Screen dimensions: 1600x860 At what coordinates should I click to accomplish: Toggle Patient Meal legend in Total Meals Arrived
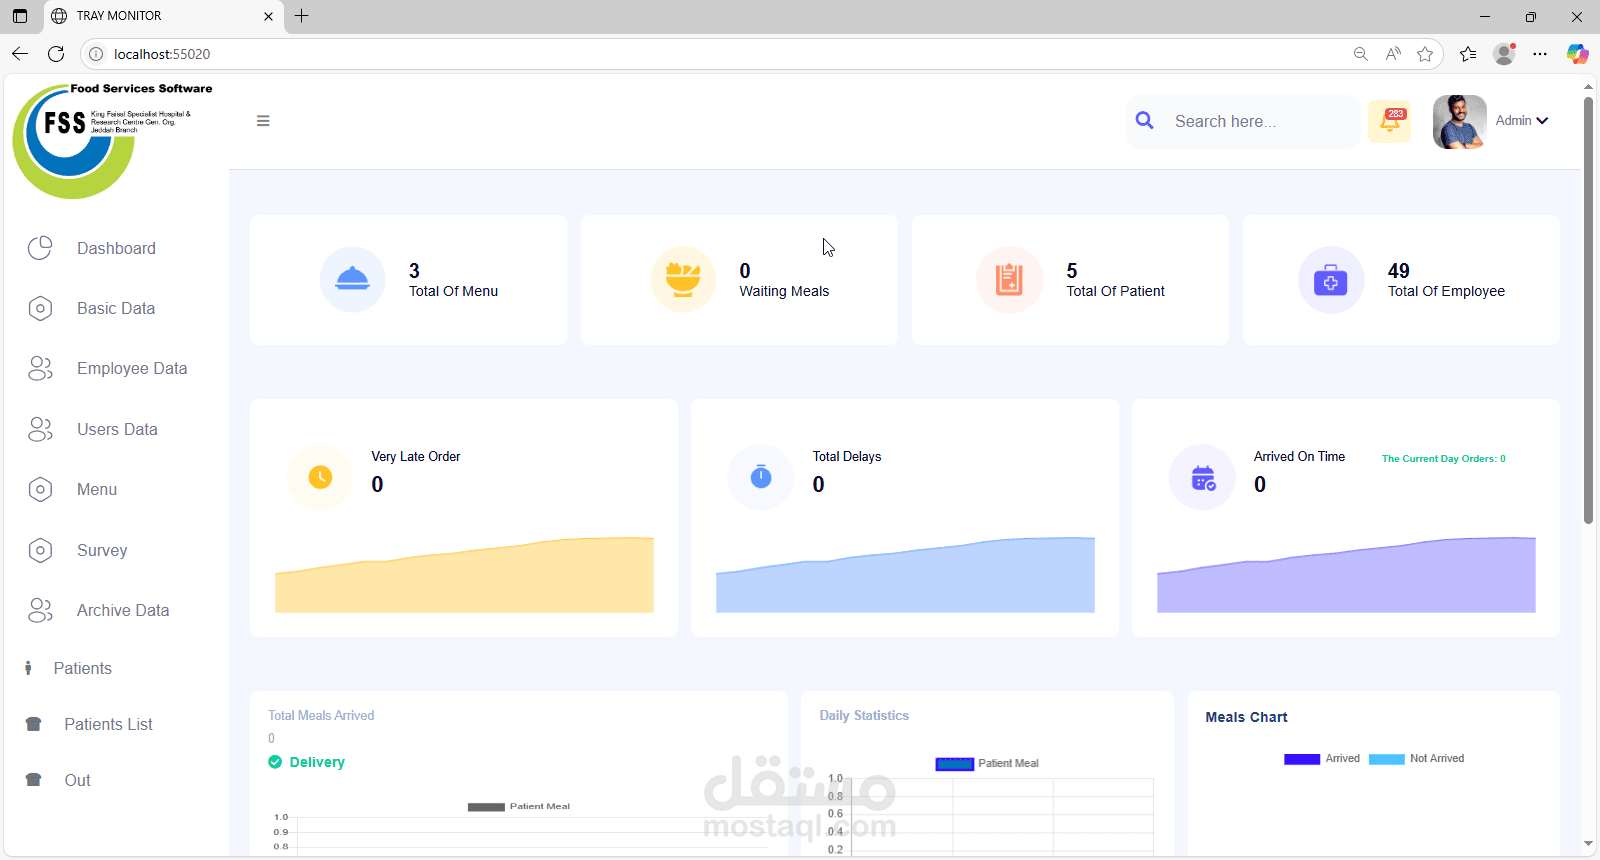point(519,806)
